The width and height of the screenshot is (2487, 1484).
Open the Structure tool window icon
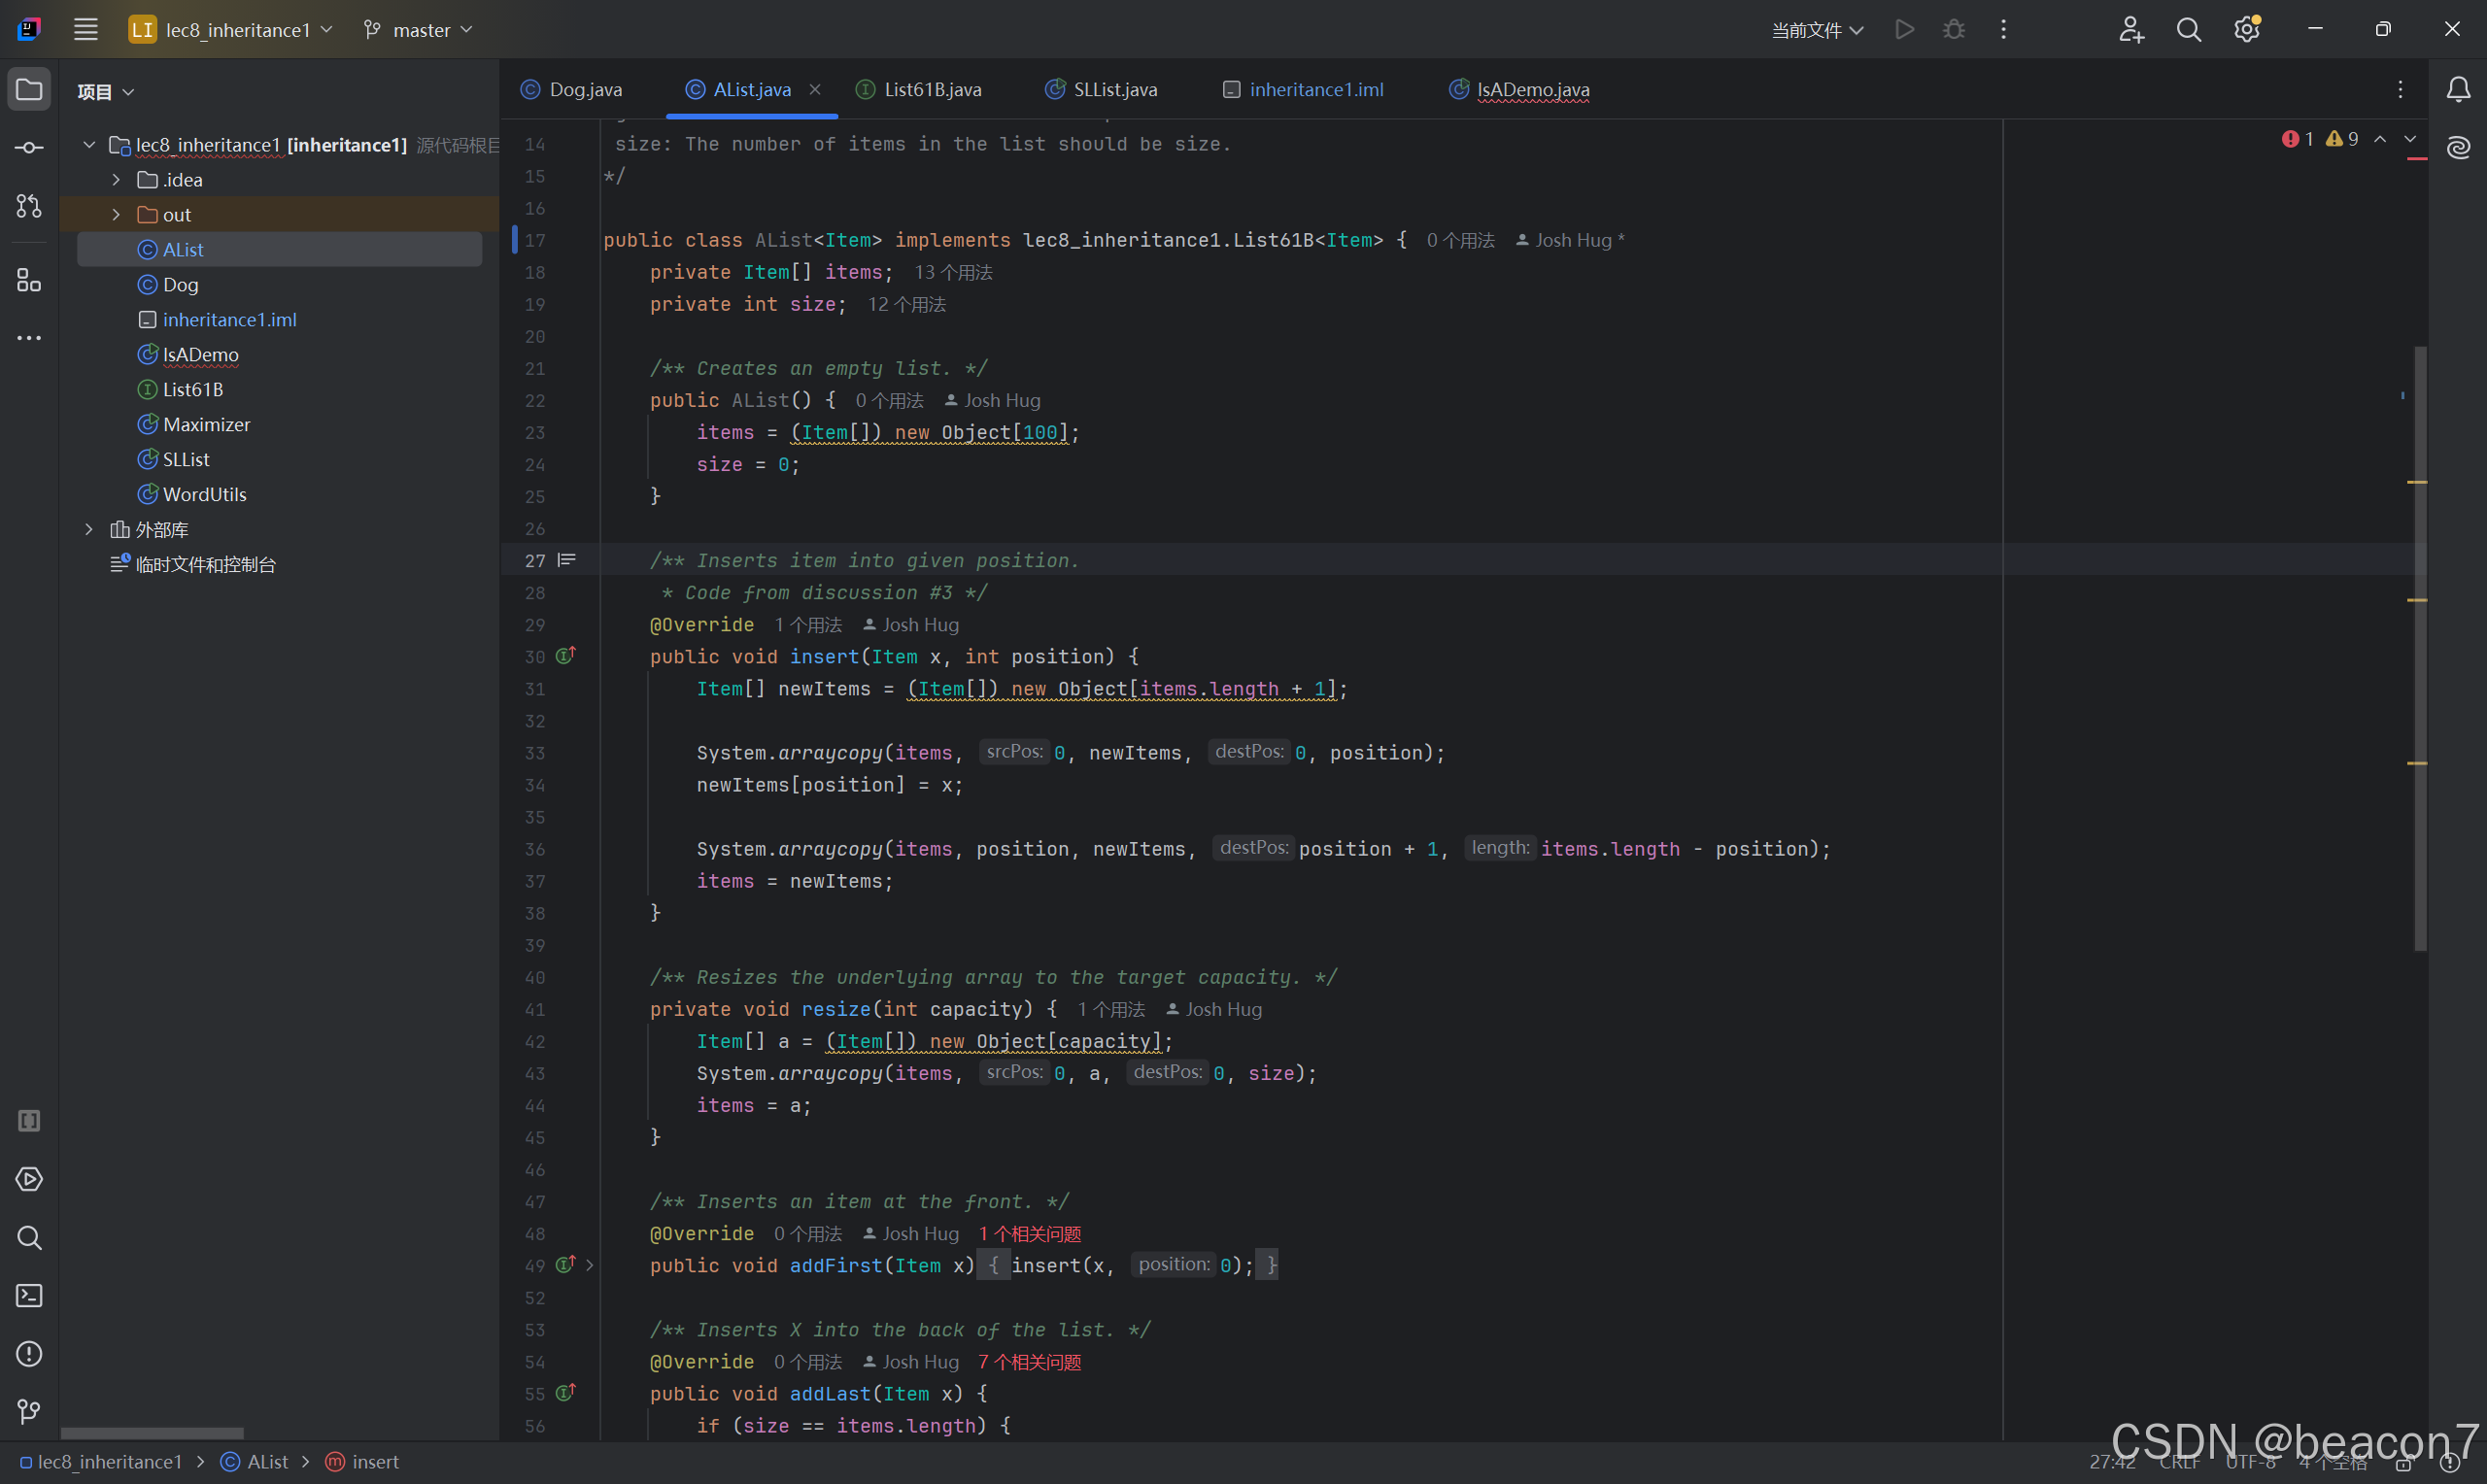[x=29, y=281]
